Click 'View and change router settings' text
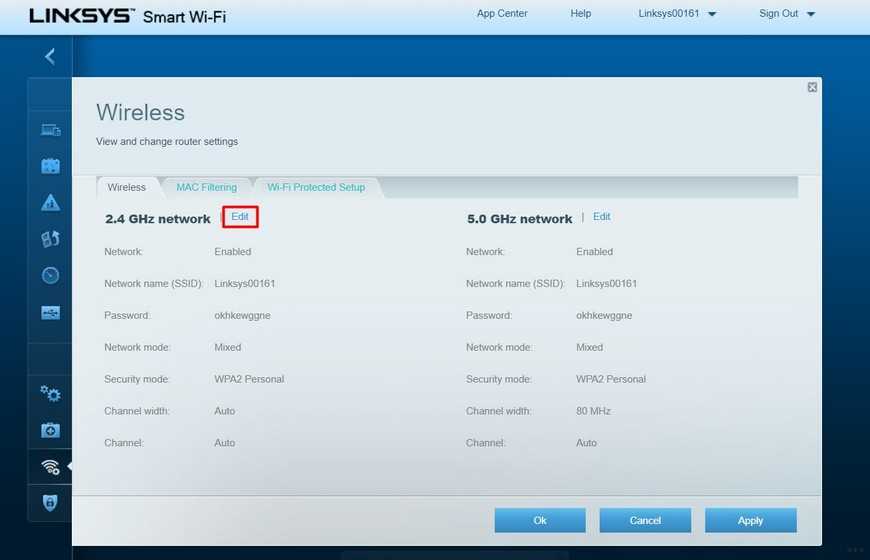Screen dimensions: 870x560 pos(167,142)
